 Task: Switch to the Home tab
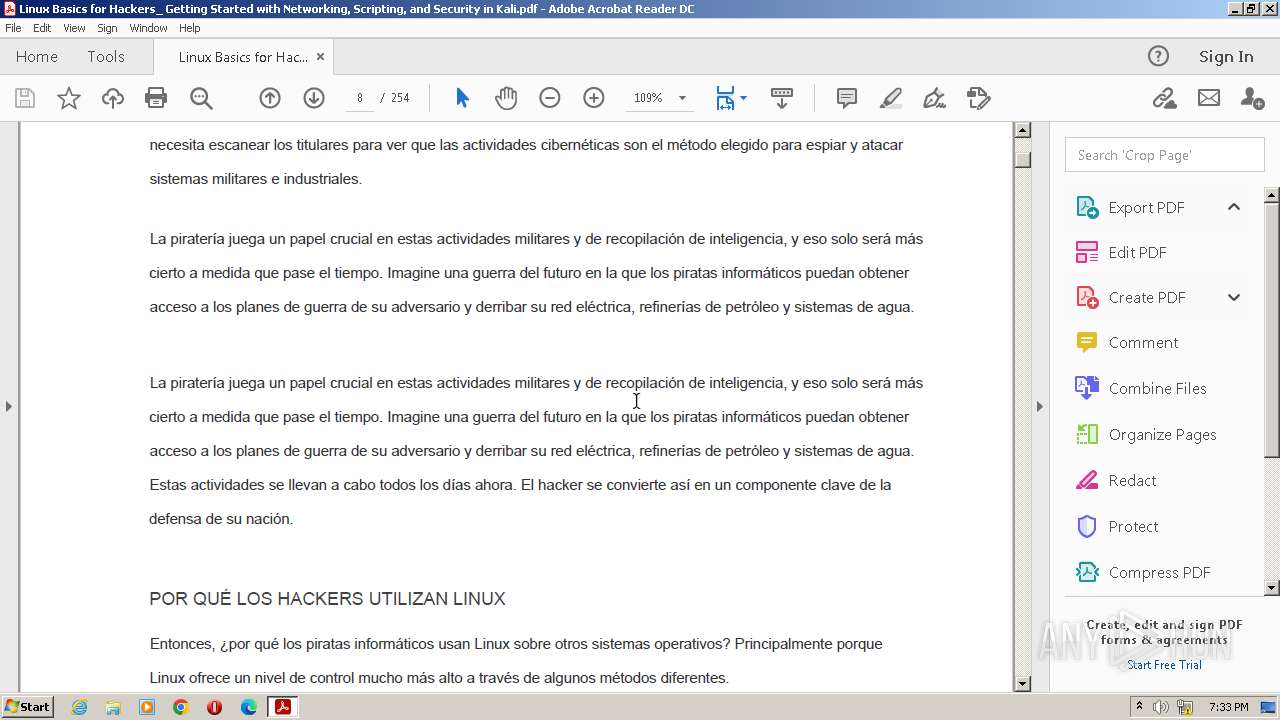click(x=37, y=57)
